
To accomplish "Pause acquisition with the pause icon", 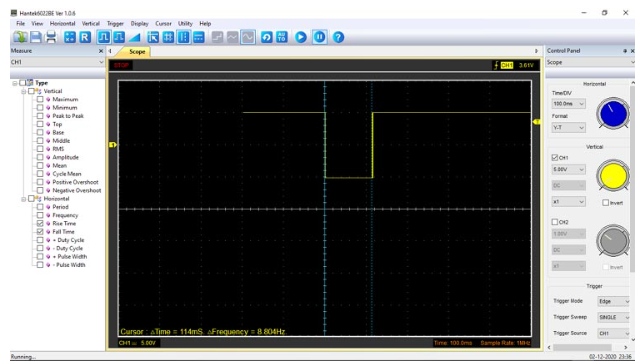I will coord(320,37).
